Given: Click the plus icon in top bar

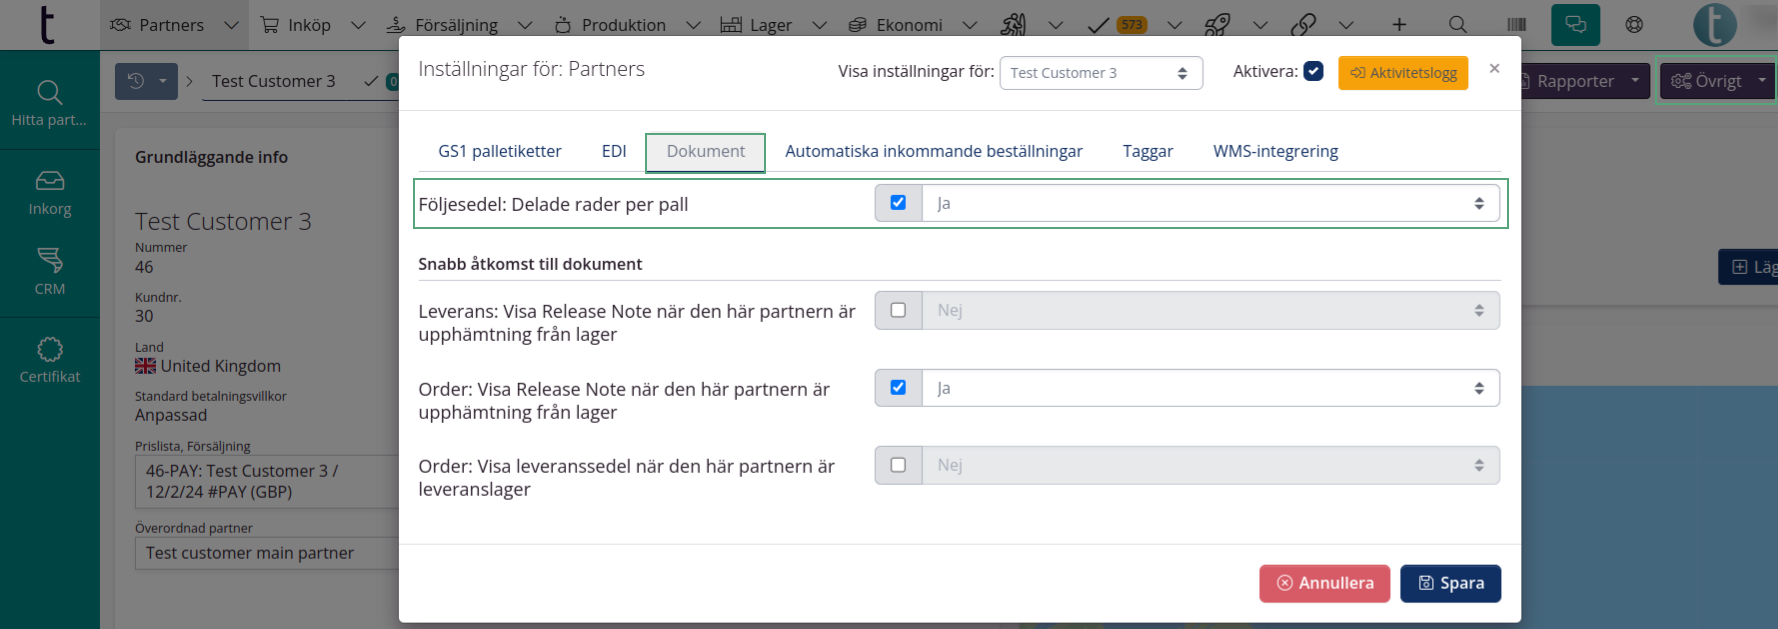Looking at the screenshot, I should 1399,25.
